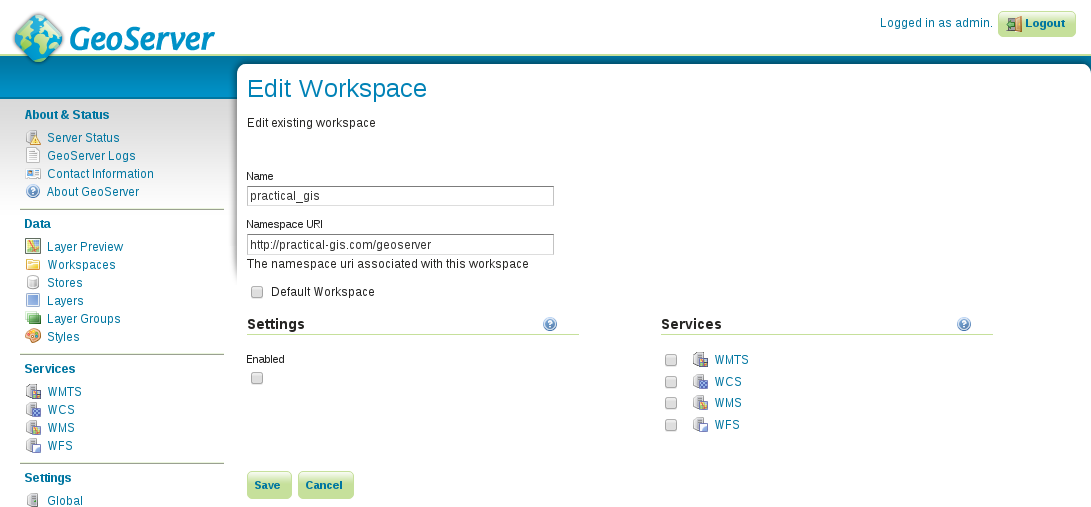Open WMTS service settings from sidebar
1091x507 pixels.
pyautogui.click(x=65, y=392)
